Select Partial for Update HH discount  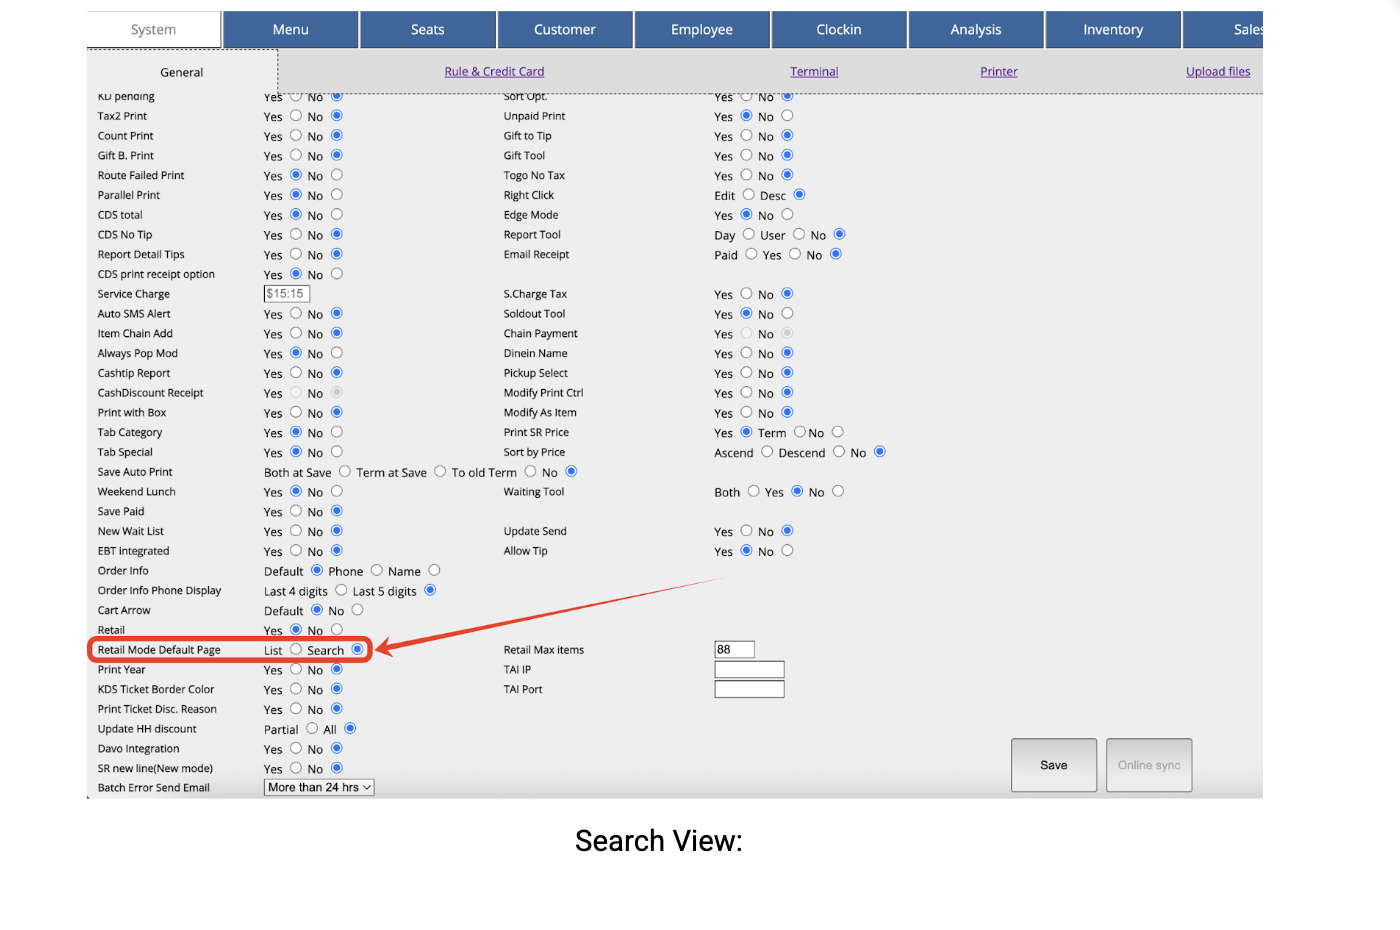click(312, 728)
